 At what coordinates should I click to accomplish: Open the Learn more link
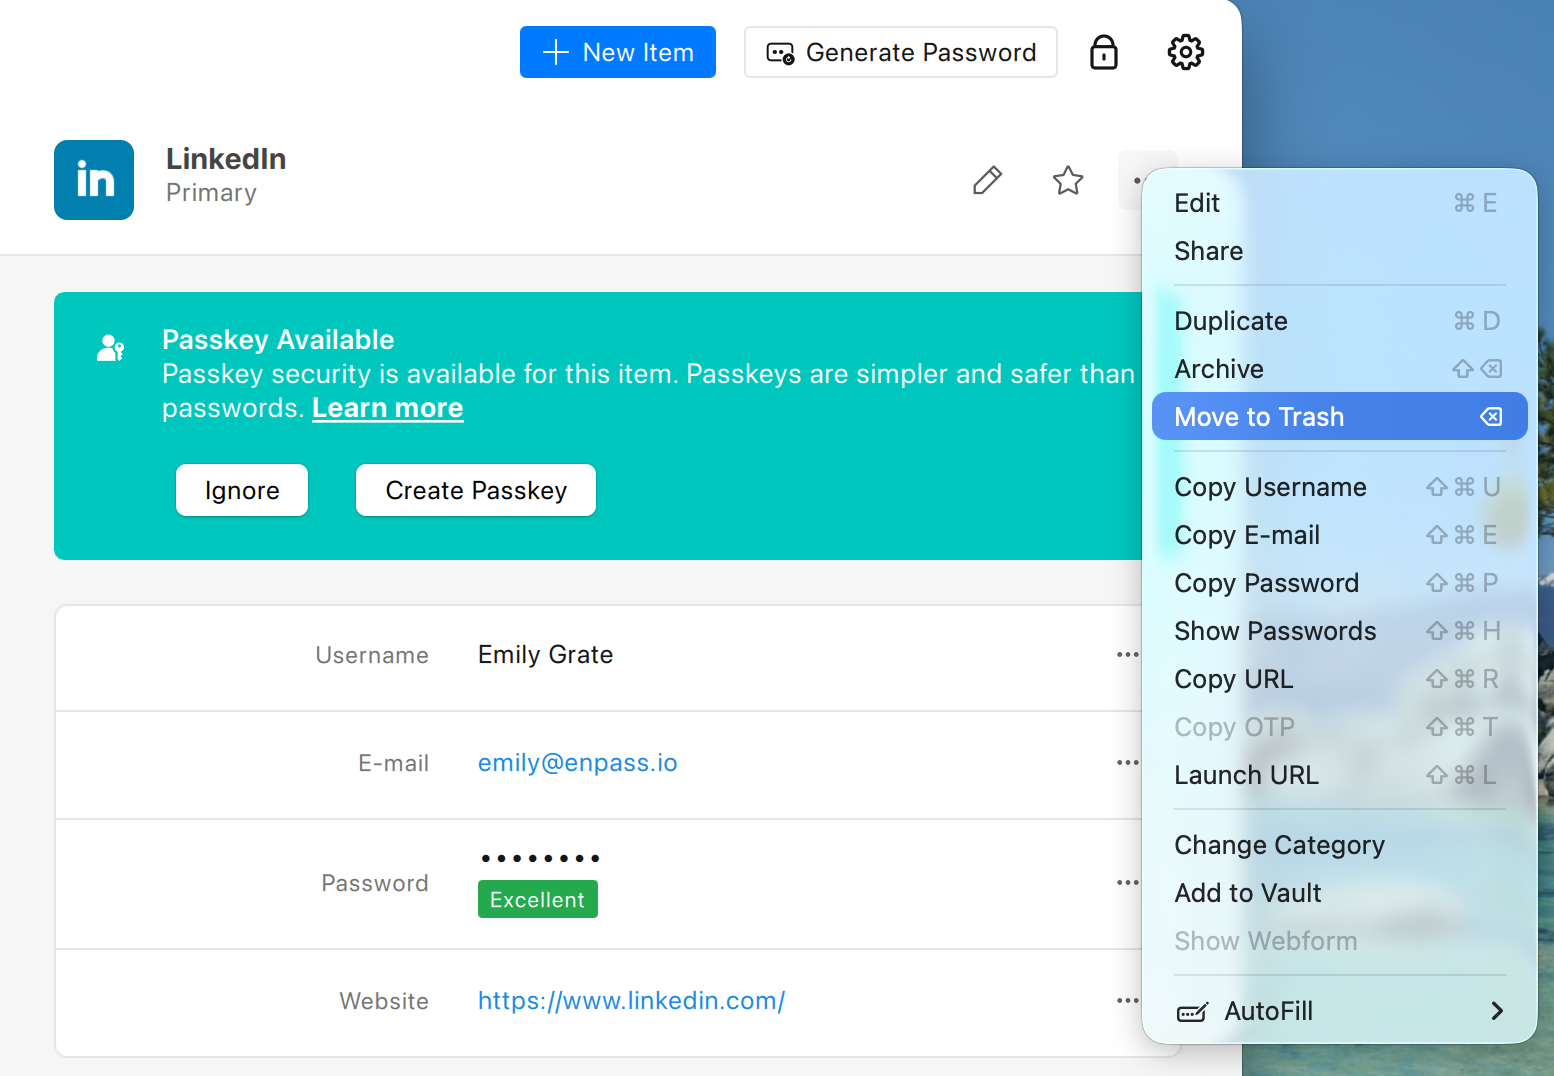[388, 408]
